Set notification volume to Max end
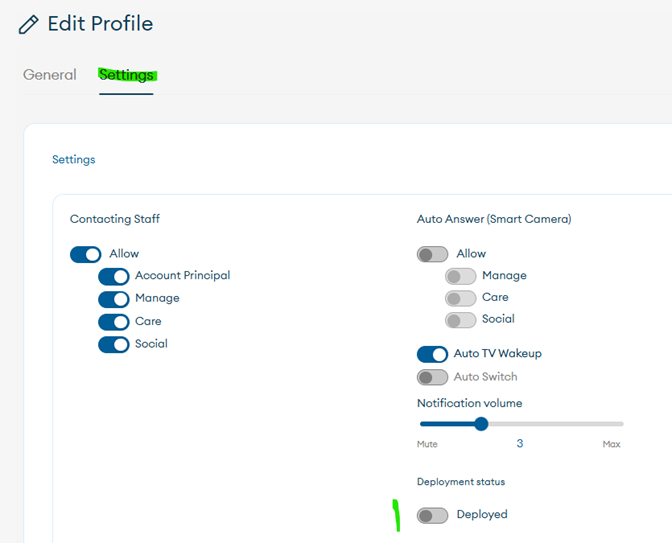Image resolution: width=672 pixels, height=543 pixels. pyautogui.click(x=622, y=424)
